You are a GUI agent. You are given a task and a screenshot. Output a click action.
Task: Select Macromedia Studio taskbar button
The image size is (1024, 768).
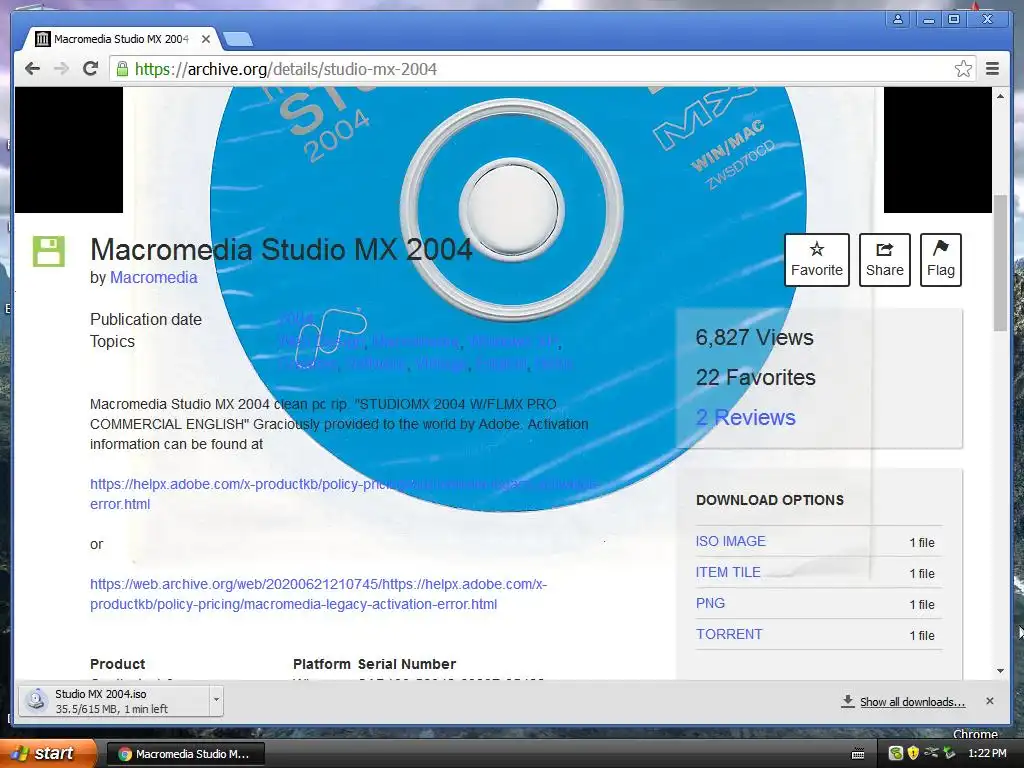click(x=185, y=754)
